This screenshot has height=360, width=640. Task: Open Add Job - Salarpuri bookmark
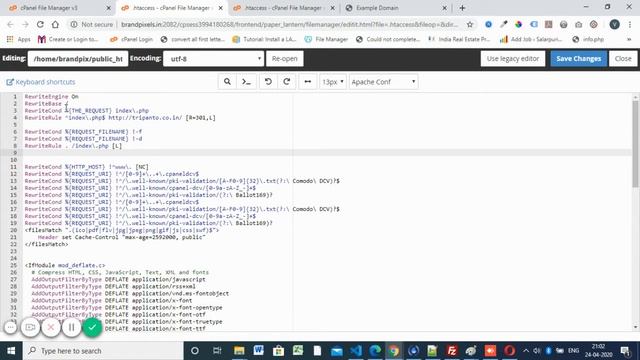(531, 39)
